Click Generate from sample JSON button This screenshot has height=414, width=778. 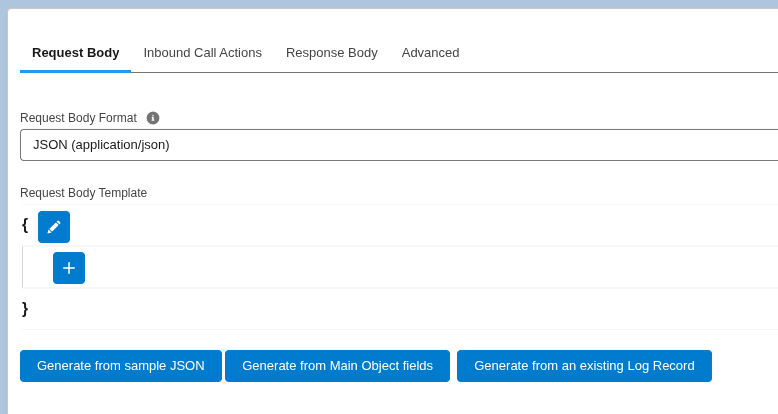click(x=120, y=366)
